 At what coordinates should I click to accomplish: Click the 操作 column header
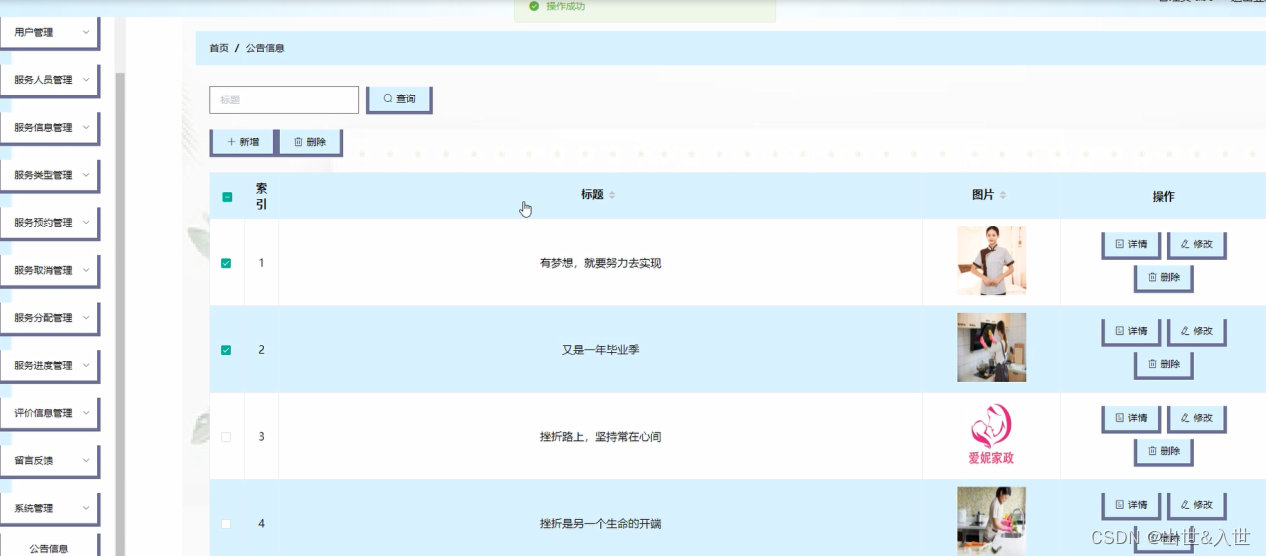(x=1163, y=197)
